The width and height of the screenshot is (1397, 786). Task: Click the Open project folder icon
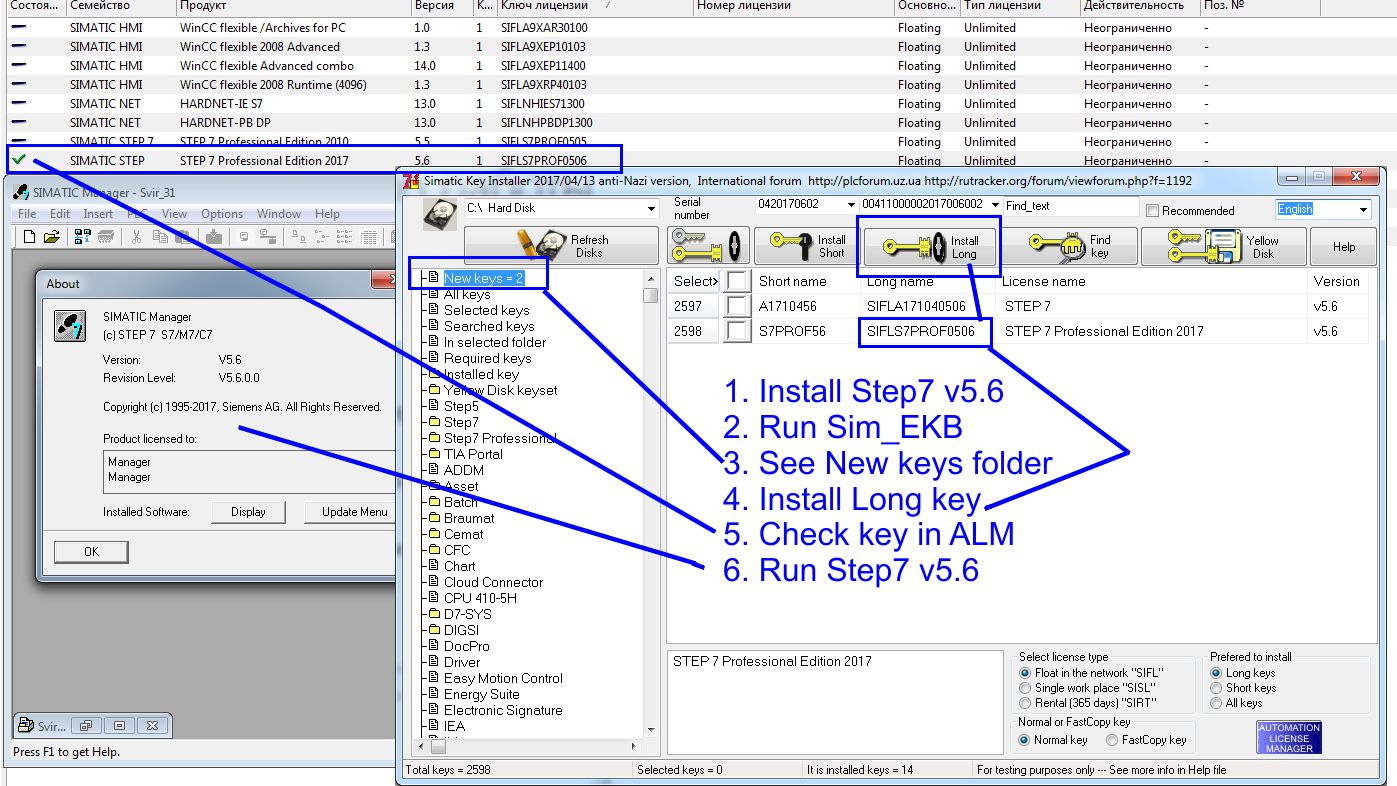tap(51, 235)
